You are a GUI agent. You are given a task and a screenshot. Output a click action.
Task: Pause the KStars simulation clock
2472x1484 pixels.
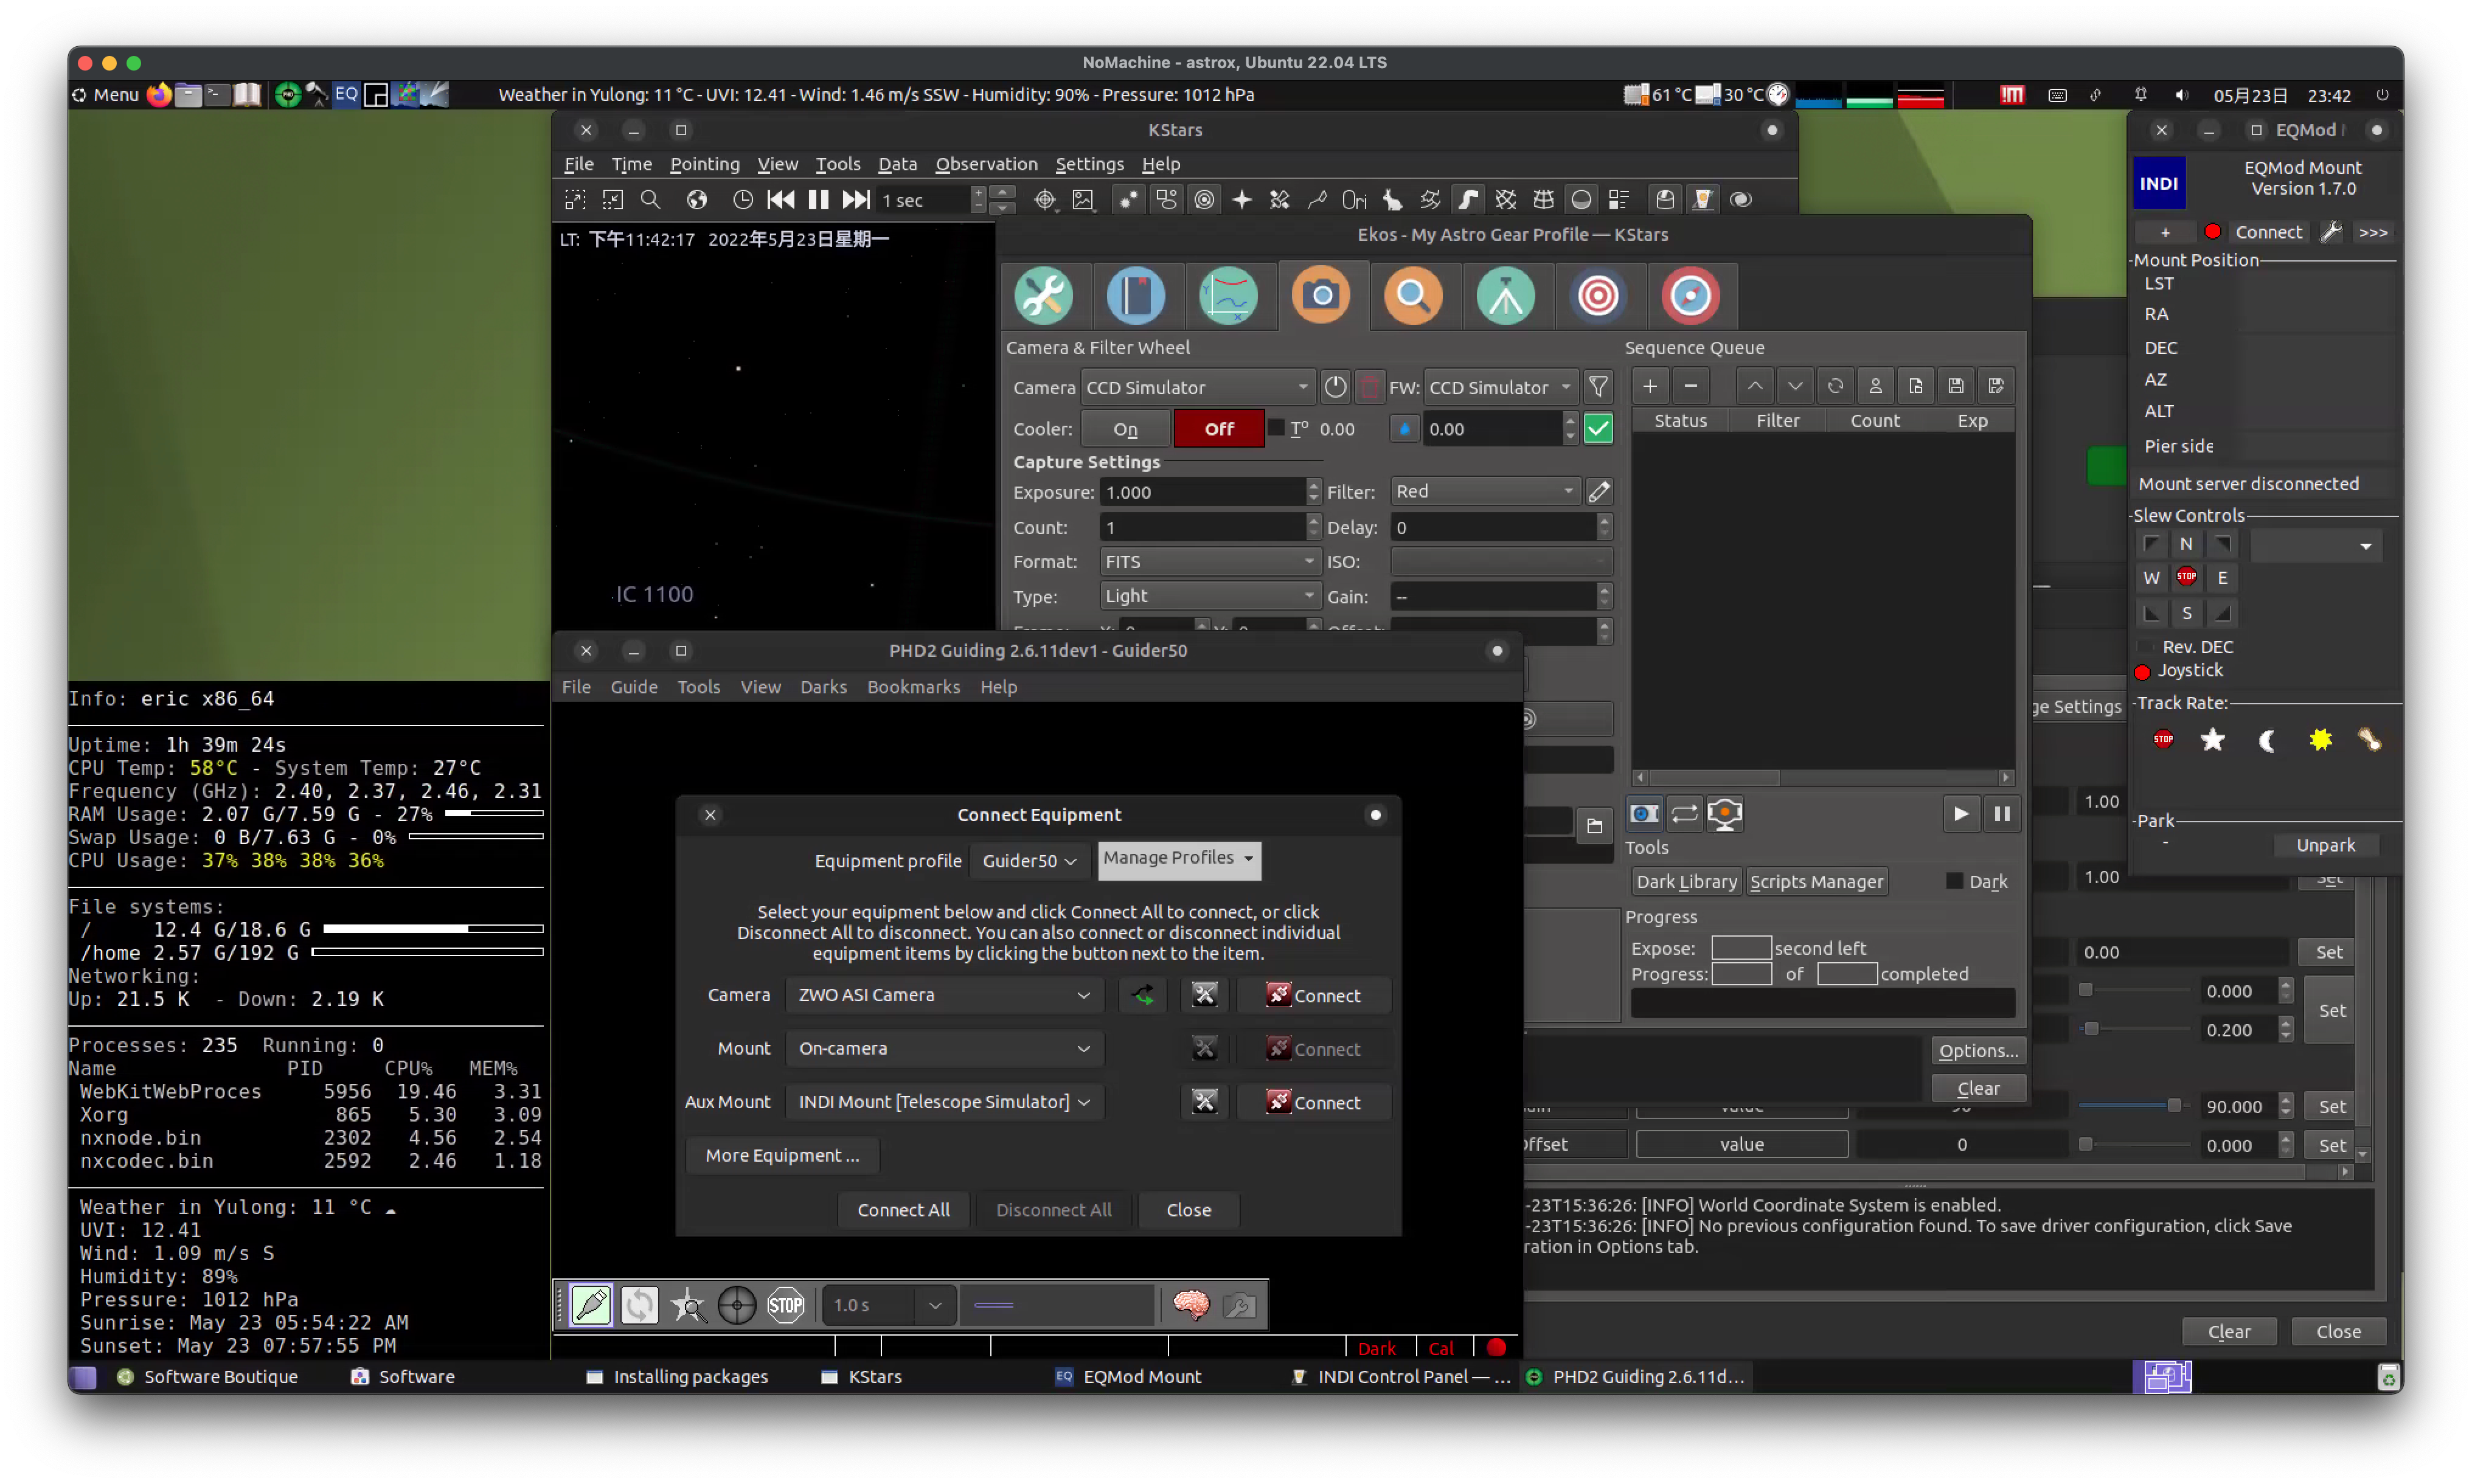coord(818,200)
